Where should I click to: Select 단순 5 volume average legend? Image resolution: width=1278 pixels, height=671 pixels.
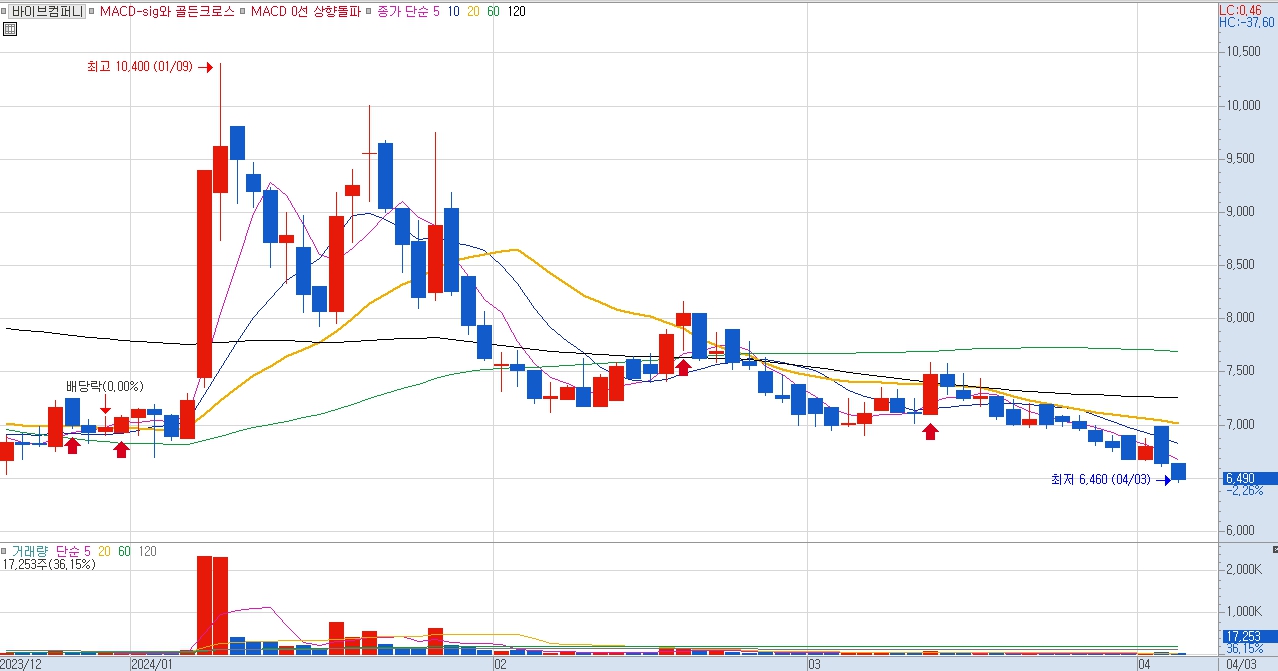click(x=73, y=551)
